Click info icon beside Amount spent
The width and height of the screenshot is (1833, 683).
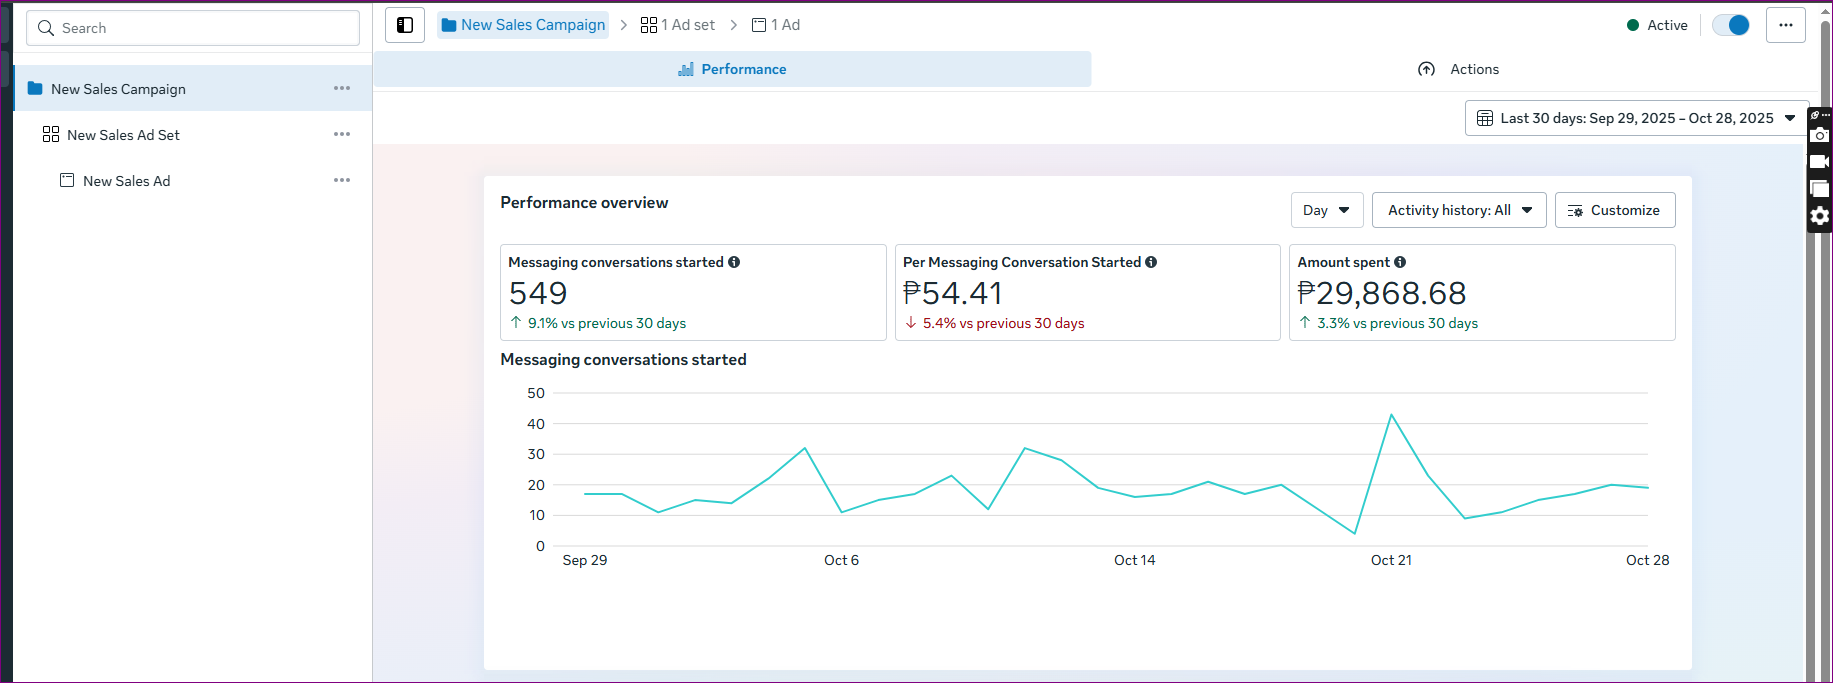[1400, 262]
